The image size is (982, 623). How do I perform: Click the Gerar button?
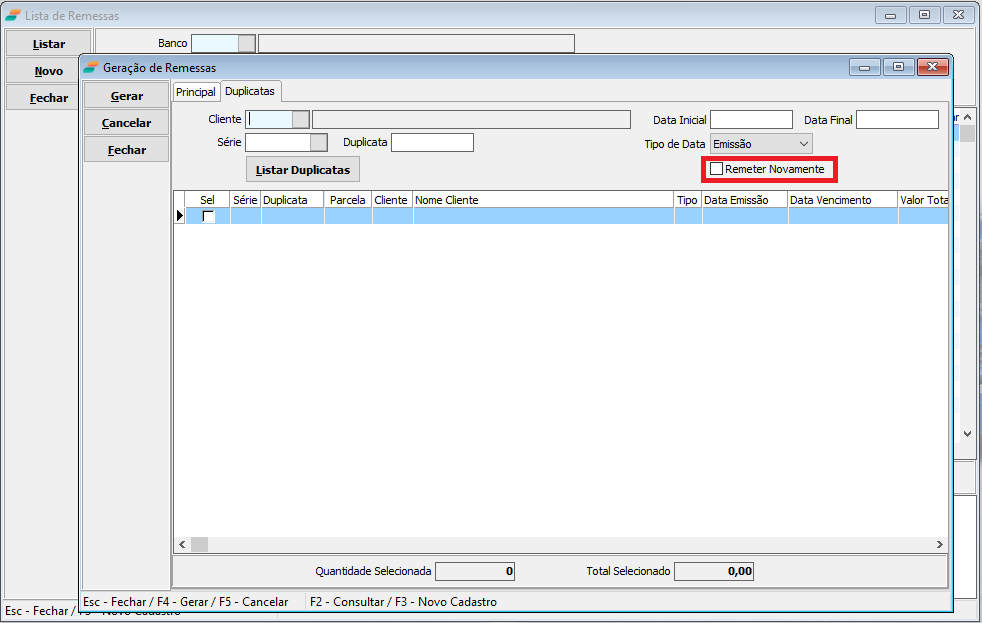[x=127, y=96]
